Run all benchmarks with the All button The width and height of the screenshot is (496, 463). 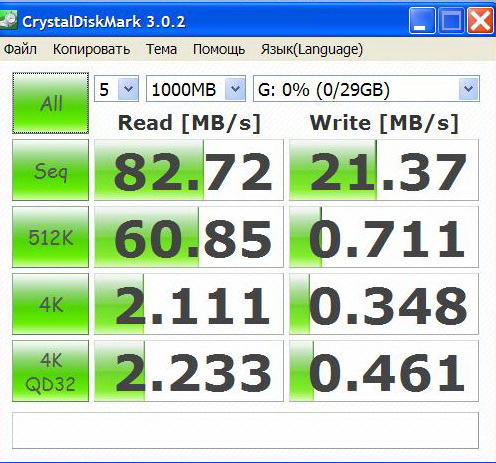tap(50, 103)
